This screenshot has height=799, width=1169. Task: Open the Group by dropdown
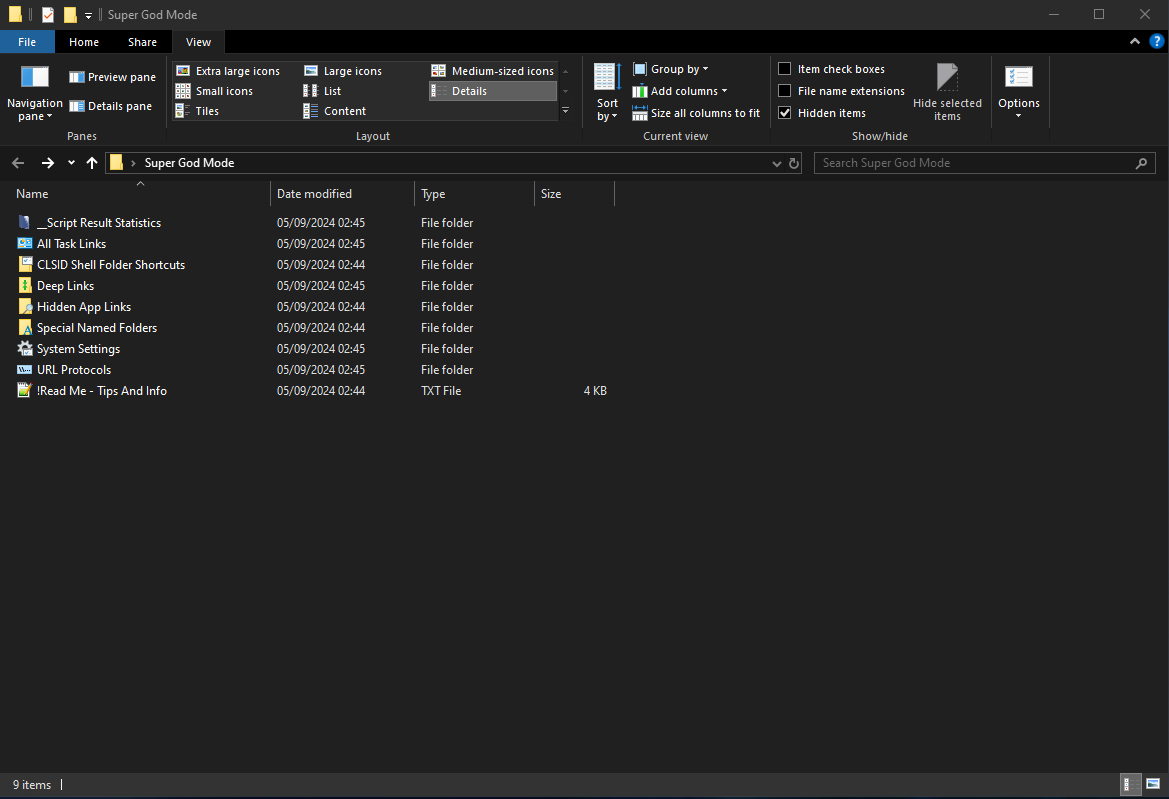point(671,69)
